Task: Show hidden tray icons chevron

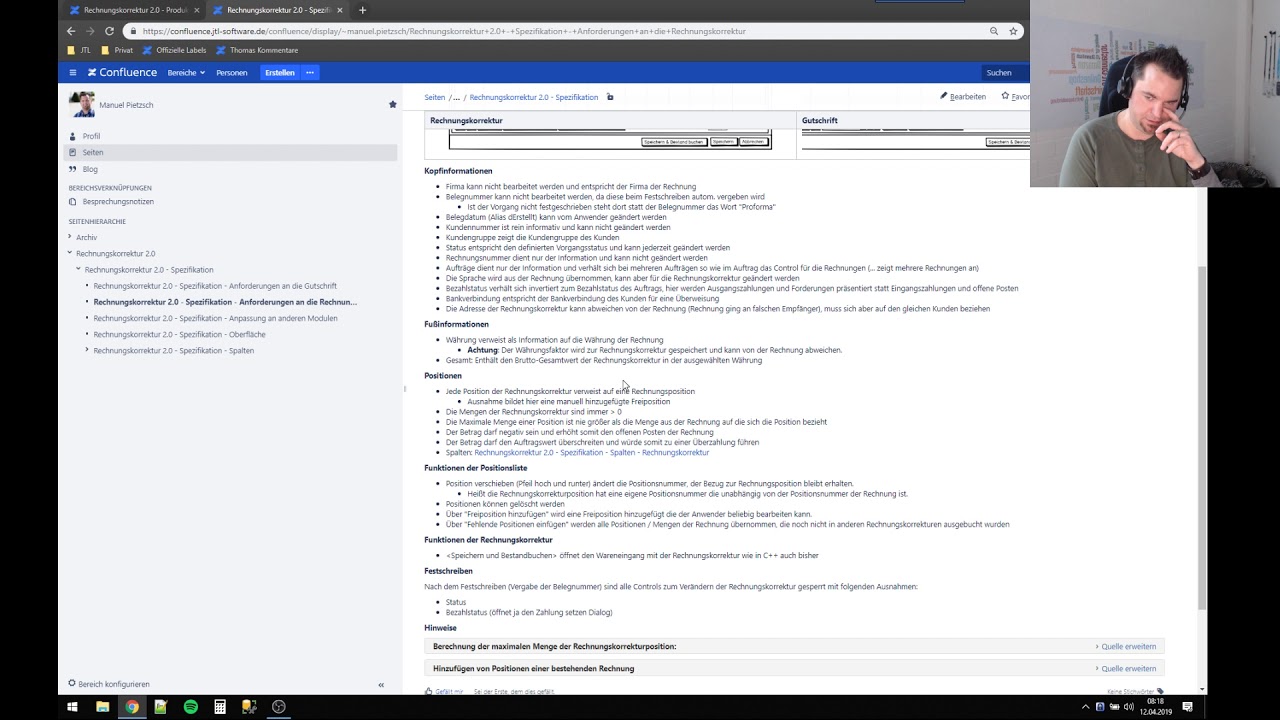Action: (1085, 707)
